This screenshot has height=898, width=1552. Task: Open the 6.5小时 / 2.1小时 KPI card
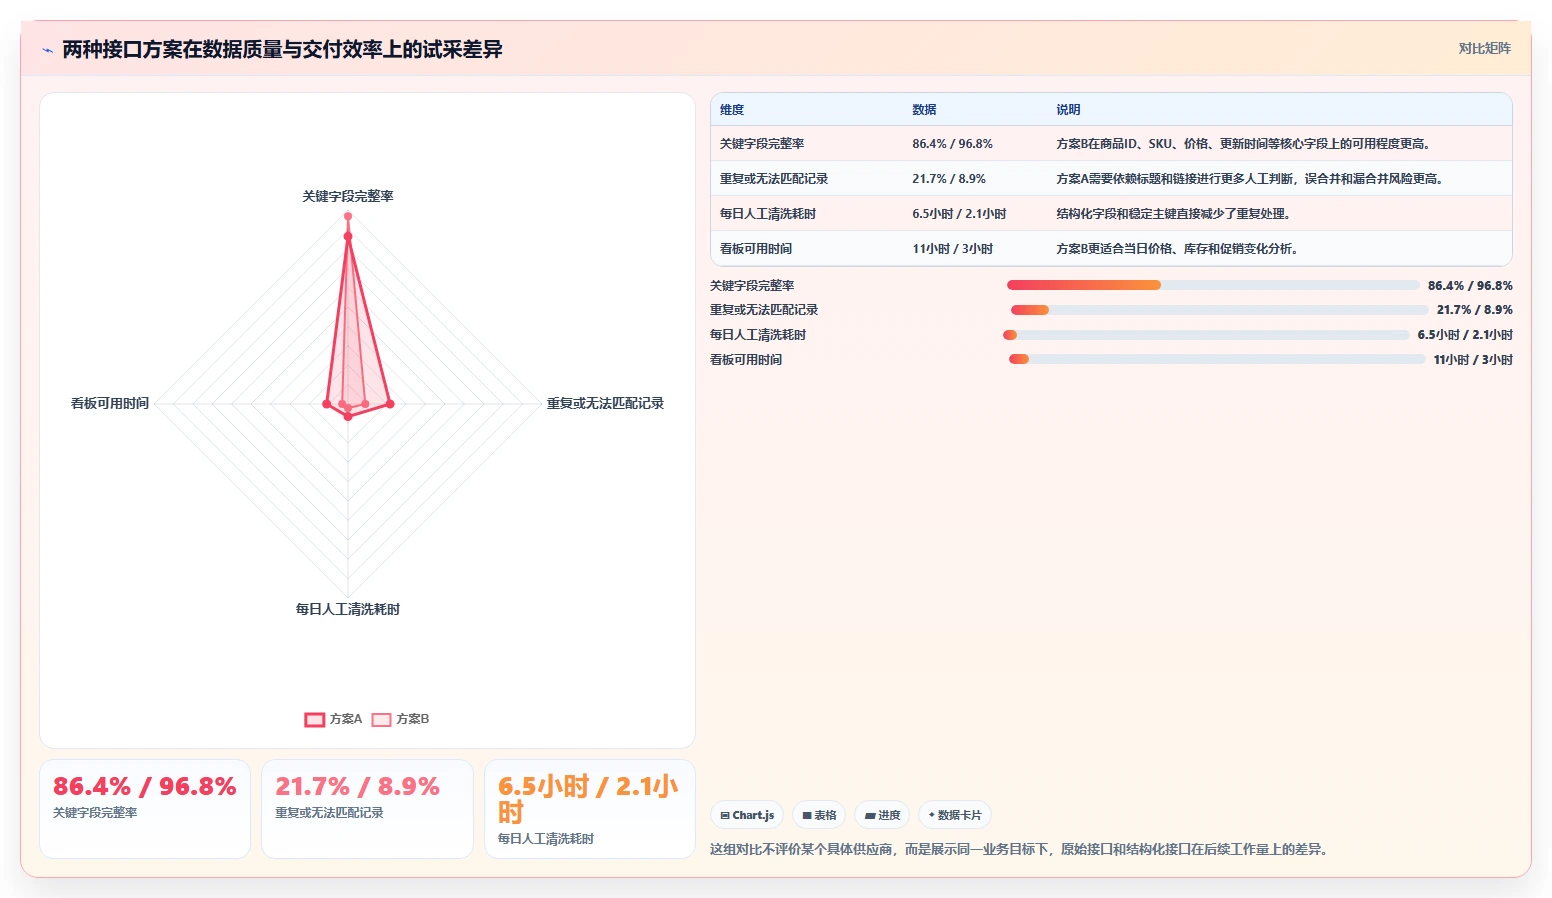pos(590,809)
